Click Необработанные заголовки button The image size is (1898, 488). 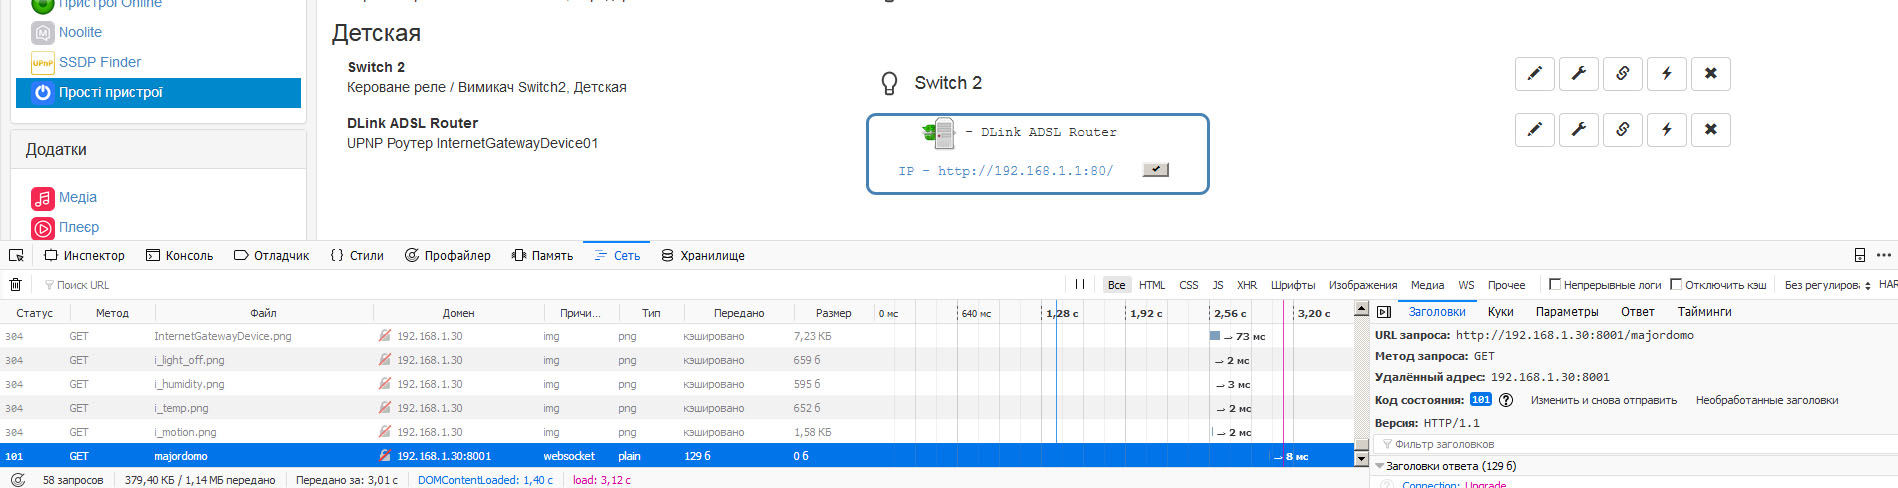coord(1767,400)
